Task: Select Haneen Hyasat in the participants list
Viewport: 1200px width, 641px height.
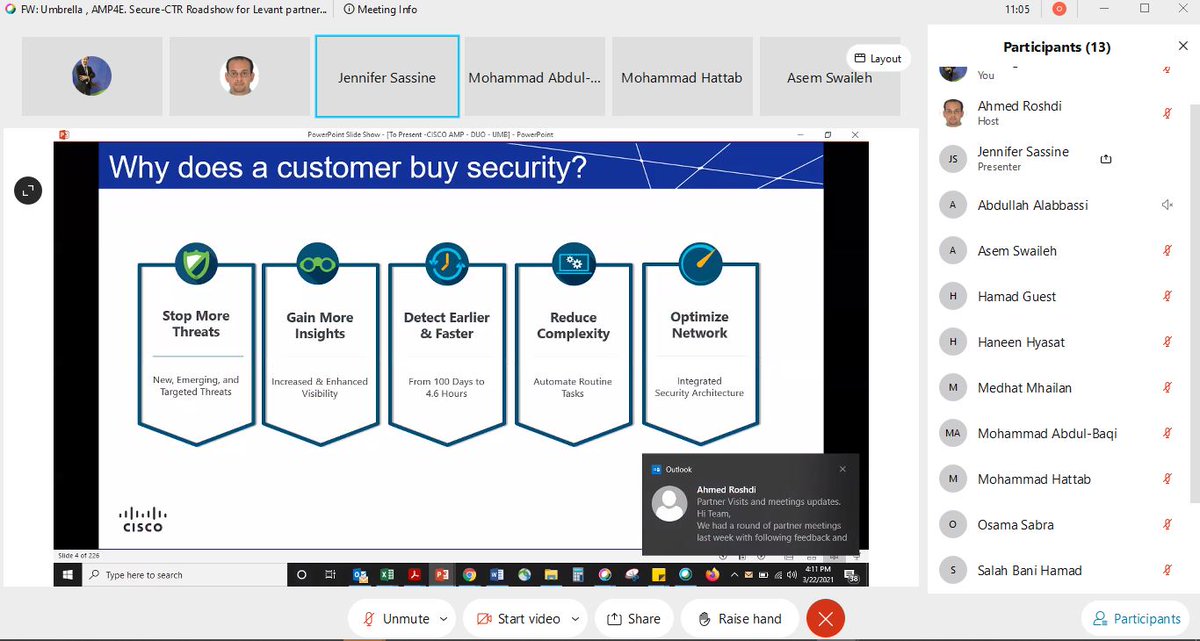Action: [1060, 342]
